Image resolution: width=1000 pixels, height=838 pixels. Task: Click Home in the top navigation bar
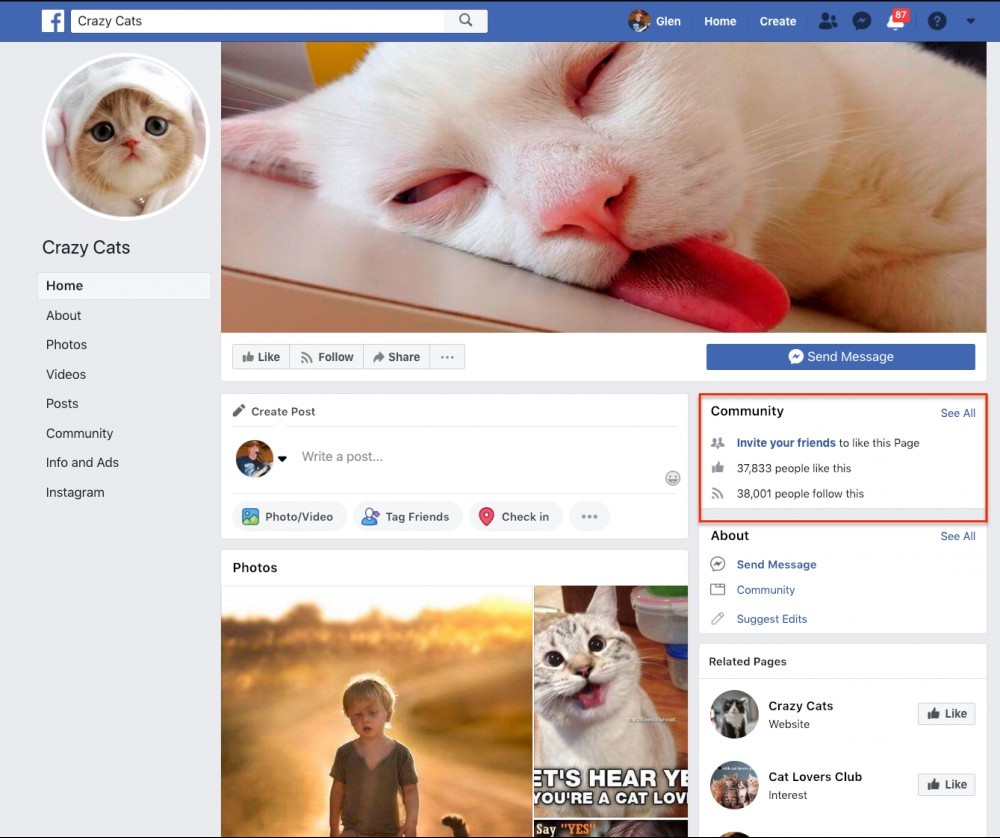pos(720,21)
